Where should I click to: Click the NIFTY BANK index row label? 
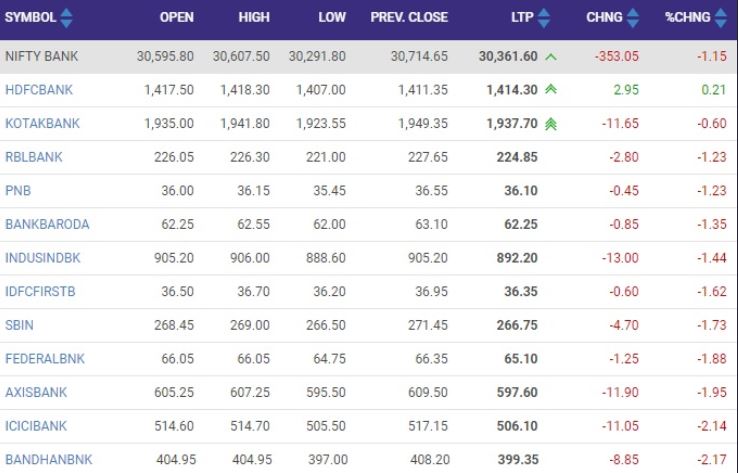[x=40, y=56]
